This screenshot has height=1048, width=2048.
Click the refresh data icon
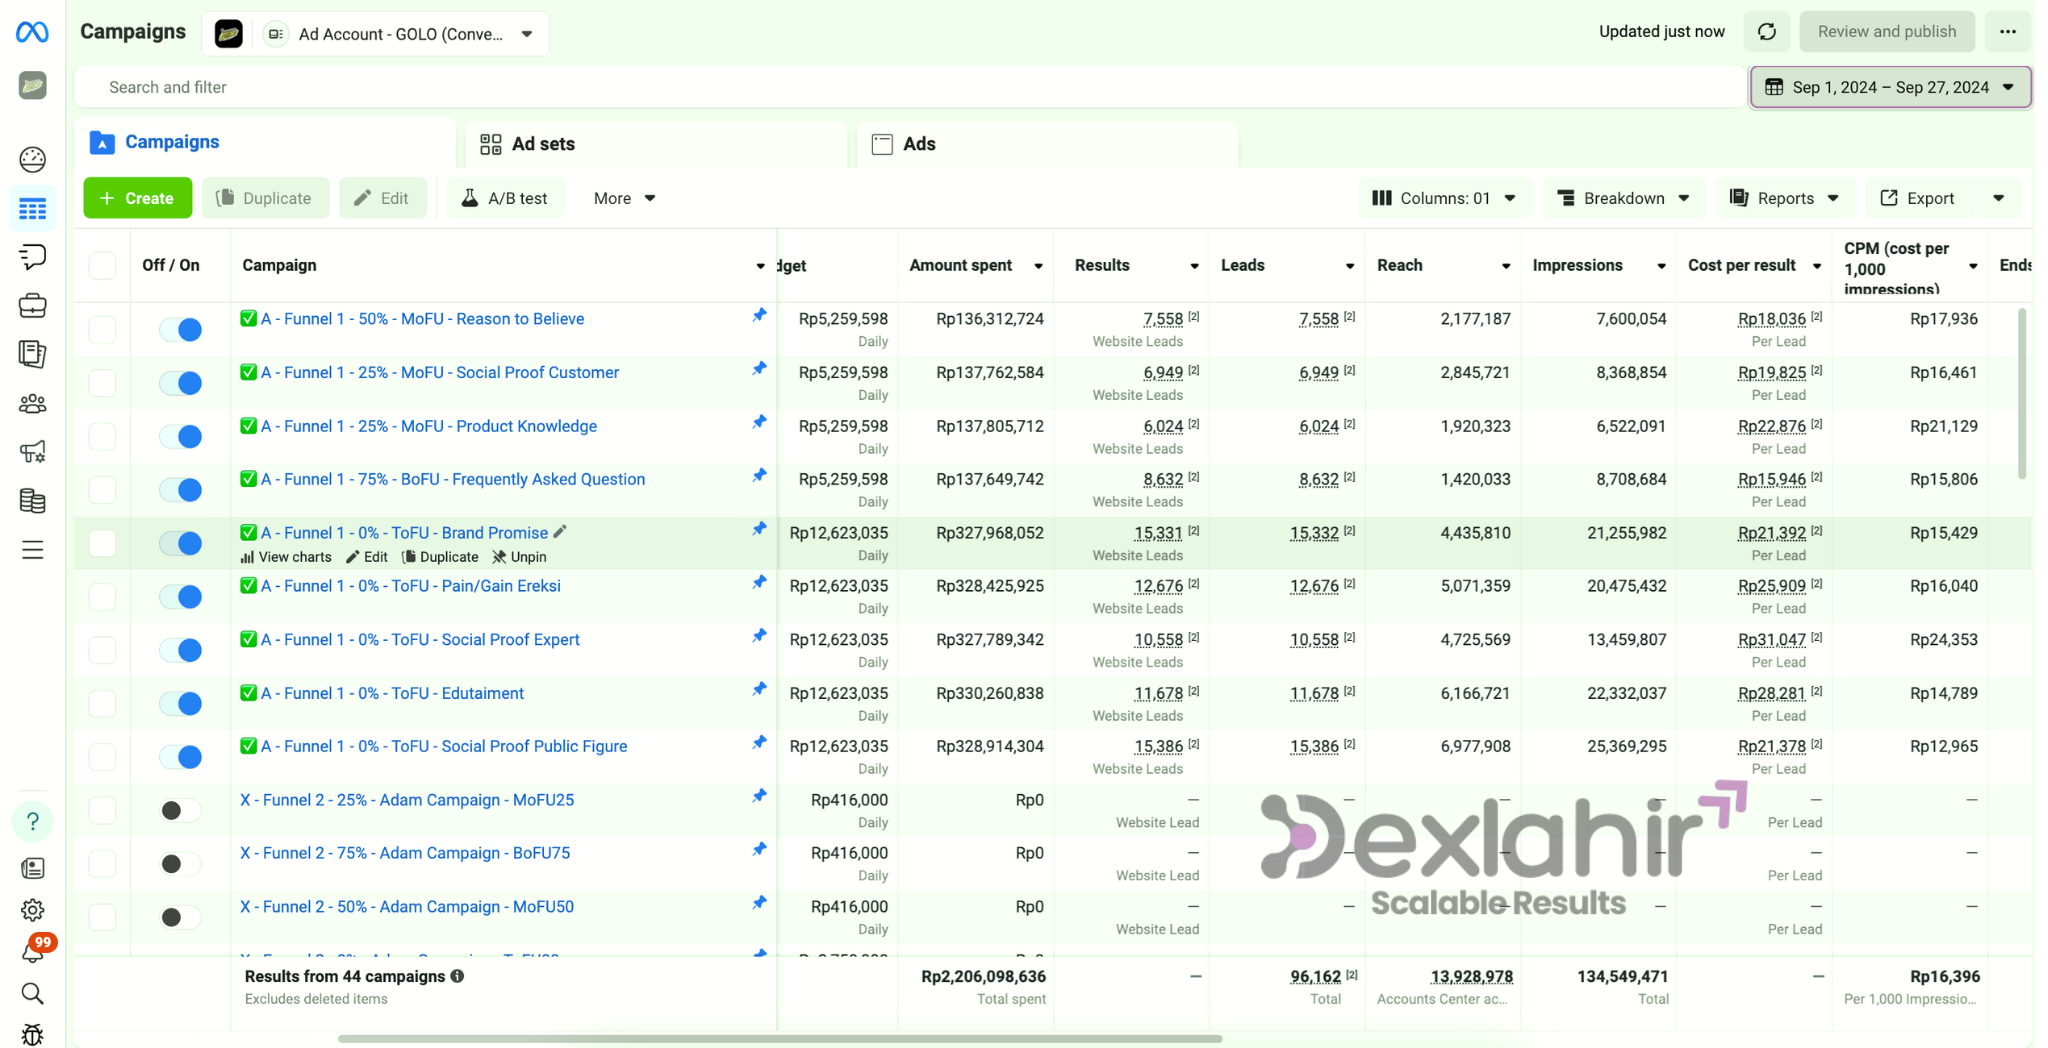(1767, 32)
